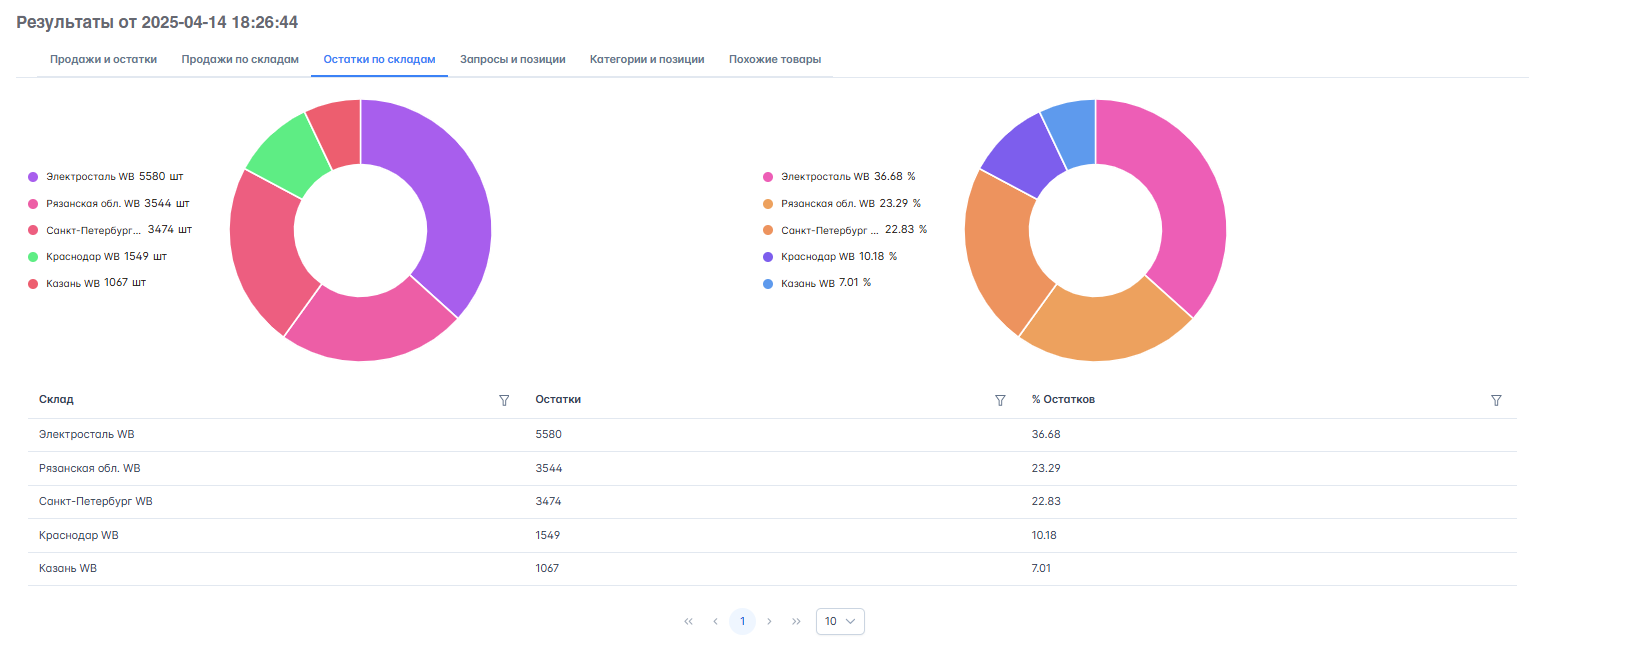Open the filter for % Остатков column
This screenshot has width=1628, height=650.
click(1496, 400)
